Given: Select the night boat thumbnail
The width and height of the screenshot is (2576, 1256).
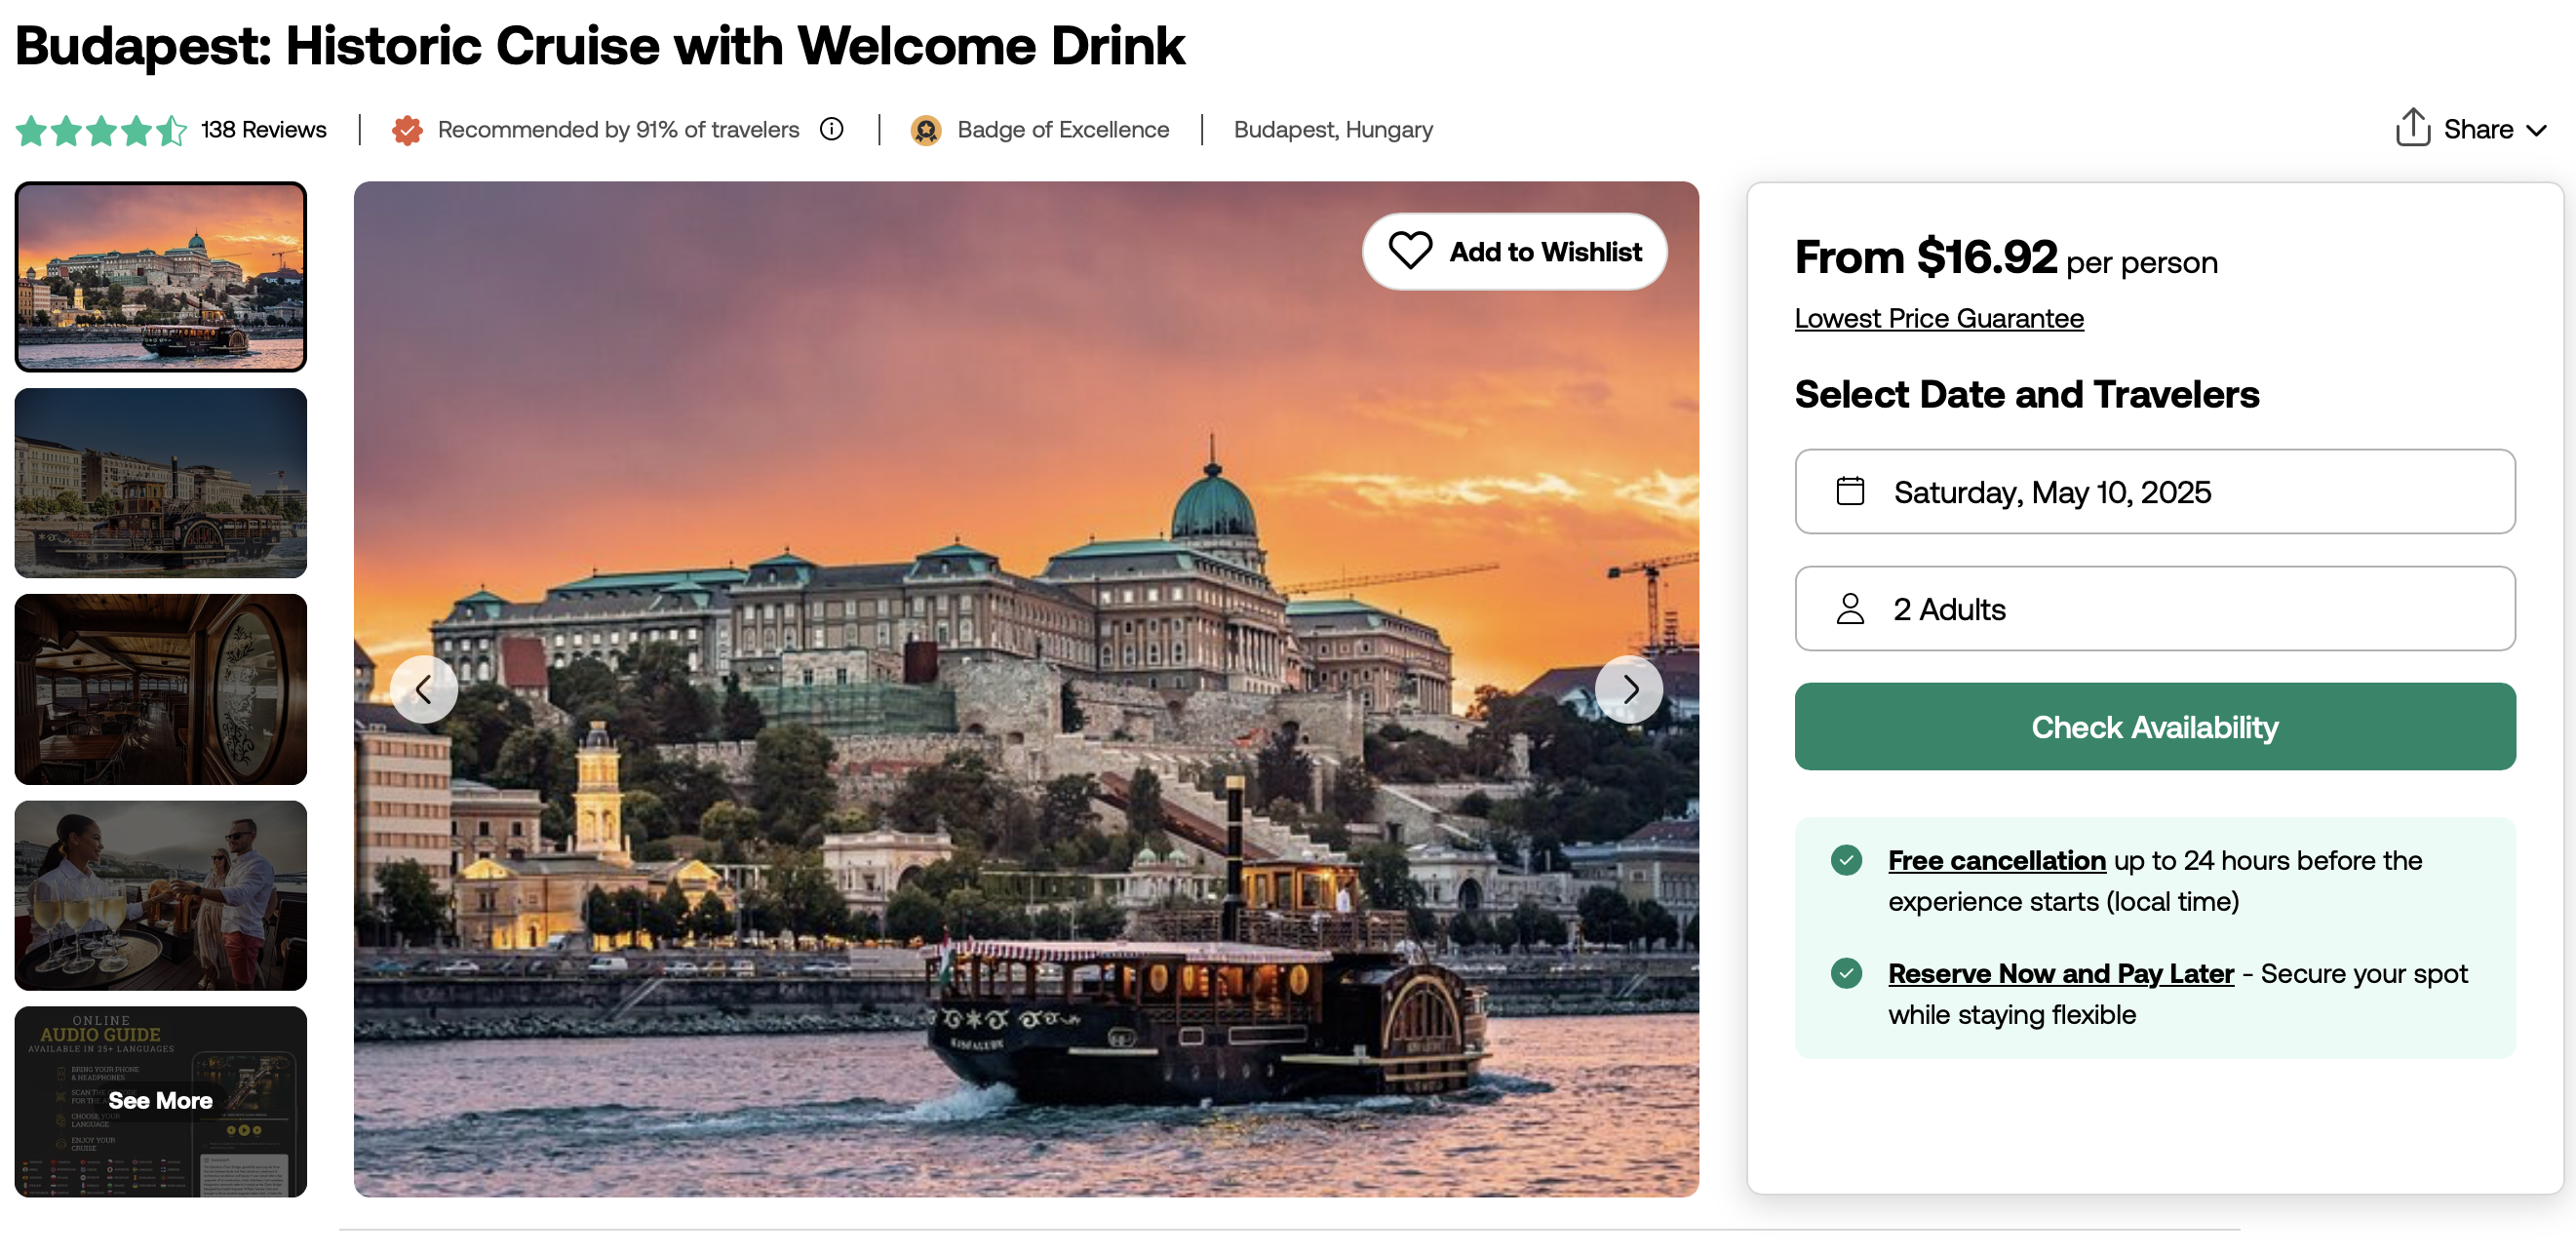Looking at the screenshot, I should click(x=161, y=483).
